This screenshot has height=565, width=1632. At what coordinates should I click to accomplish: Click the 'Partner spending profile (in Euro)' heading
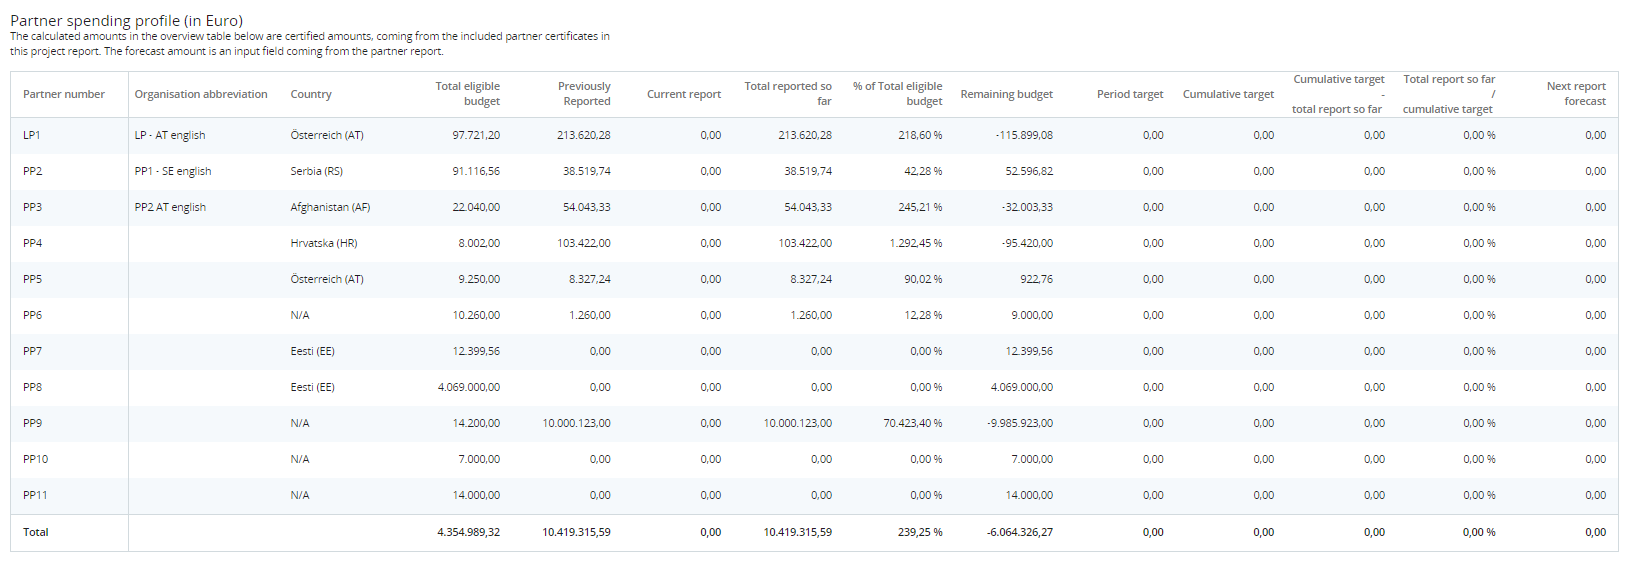pyautogui.click(x=126, y=20)
